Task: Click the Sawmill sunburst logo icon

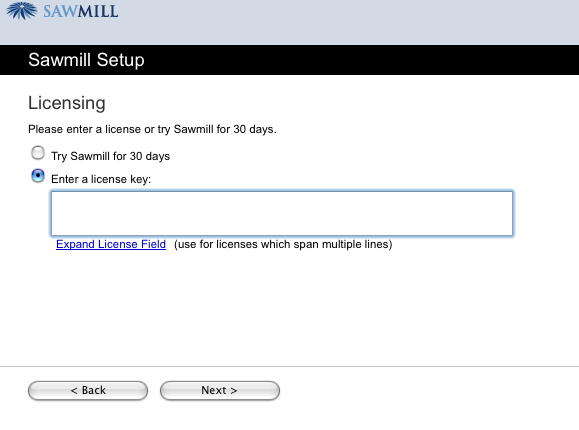Action: (22, 10)
